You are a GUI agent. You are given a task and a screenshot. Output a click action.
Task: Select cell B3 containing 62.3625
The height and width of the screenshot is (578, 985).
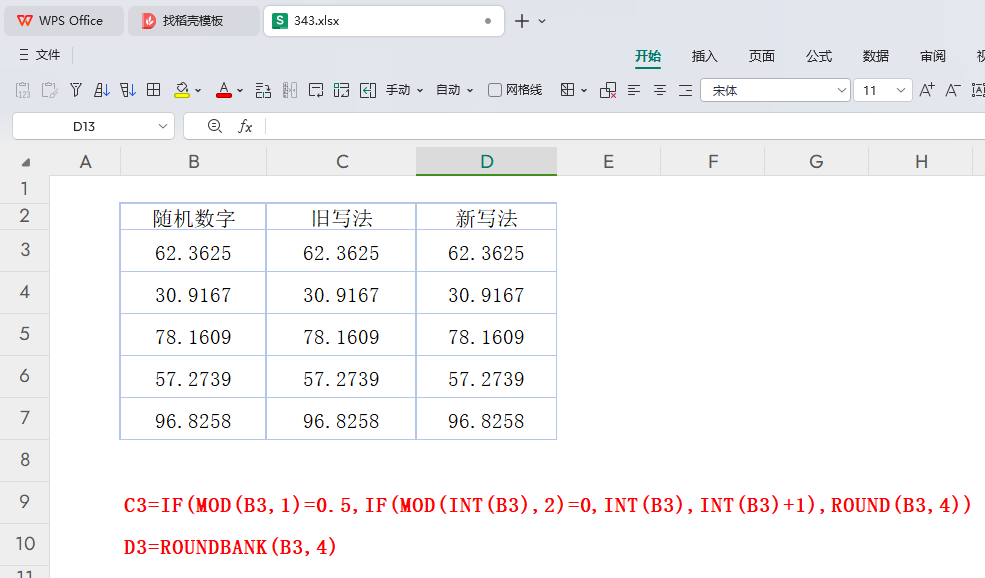click(x=193, y=253)
